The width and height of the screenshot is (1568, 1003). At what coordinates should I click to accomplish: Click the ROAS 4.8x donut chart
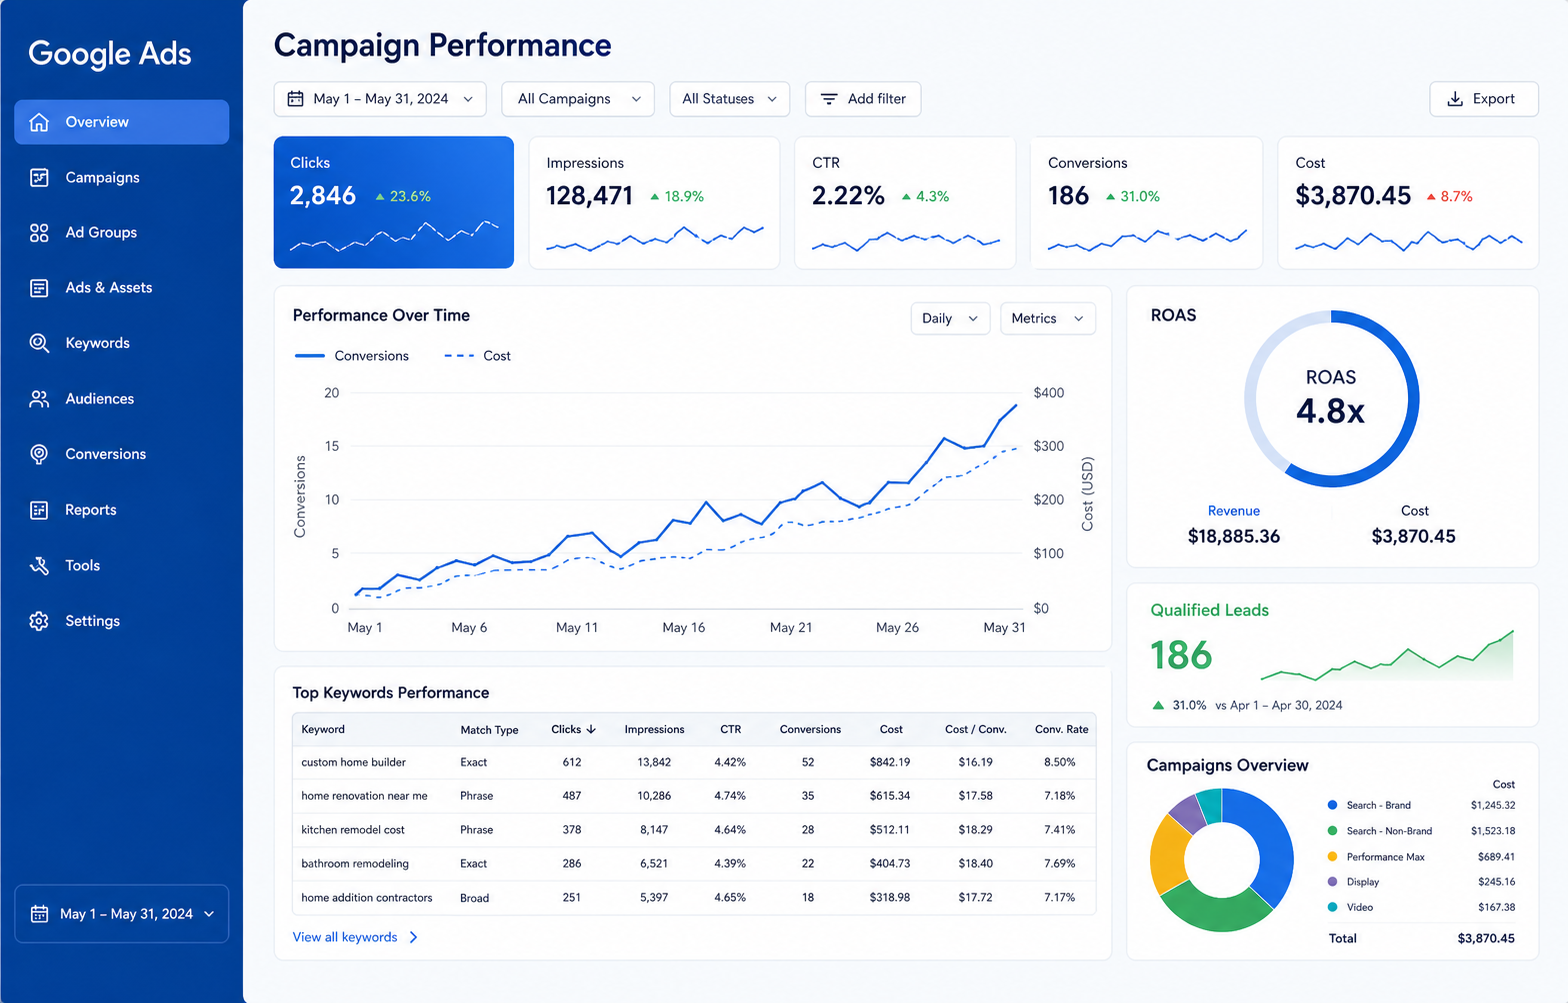pos(1332,399)
